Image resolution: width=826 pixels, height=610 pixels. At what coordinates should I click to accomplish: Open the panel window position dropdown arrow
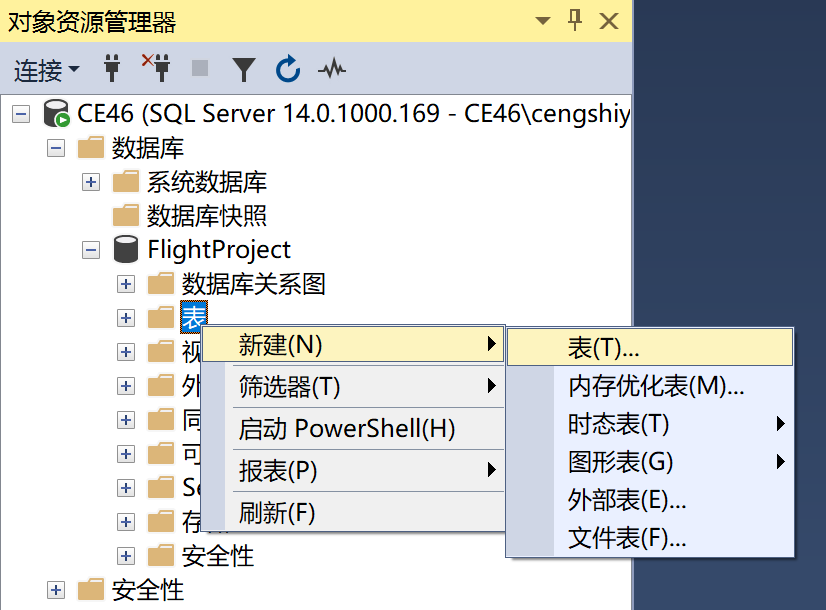543,21
